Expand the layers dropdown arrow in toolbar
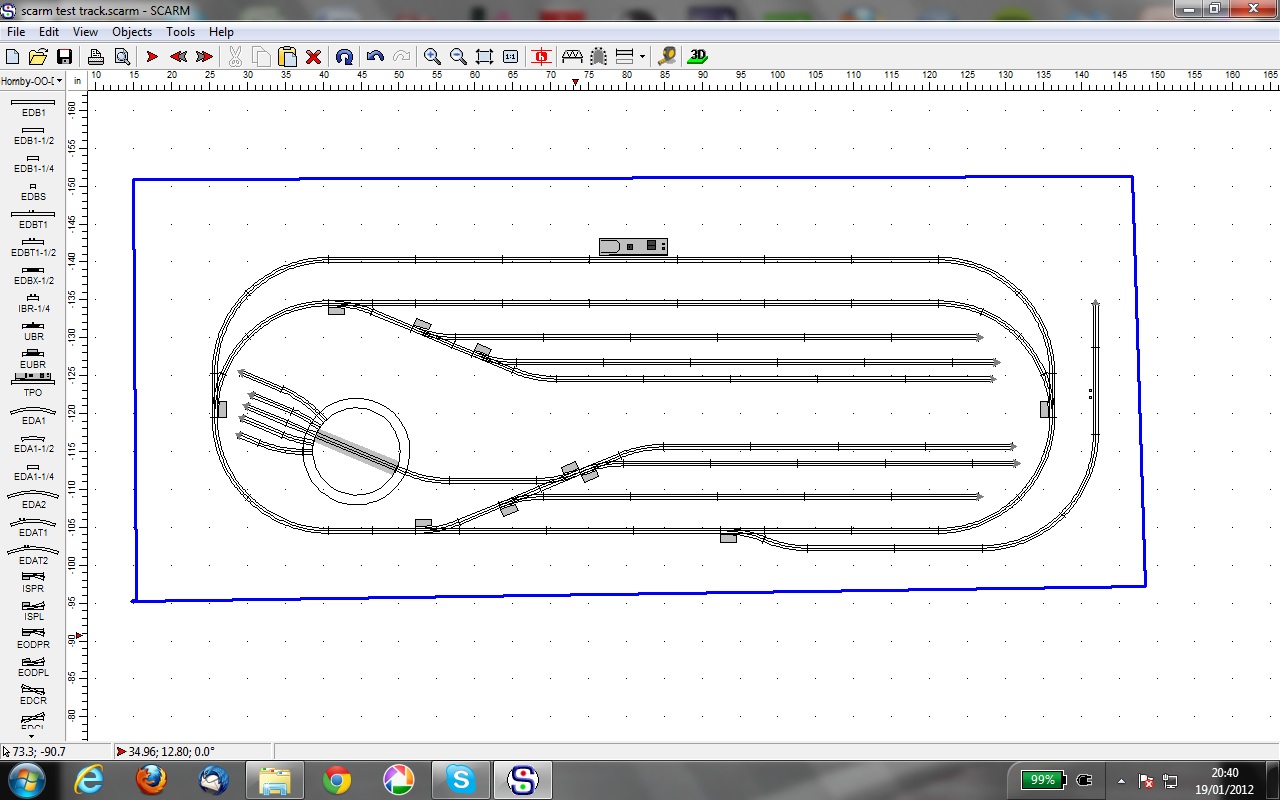 tap(642, 57)
